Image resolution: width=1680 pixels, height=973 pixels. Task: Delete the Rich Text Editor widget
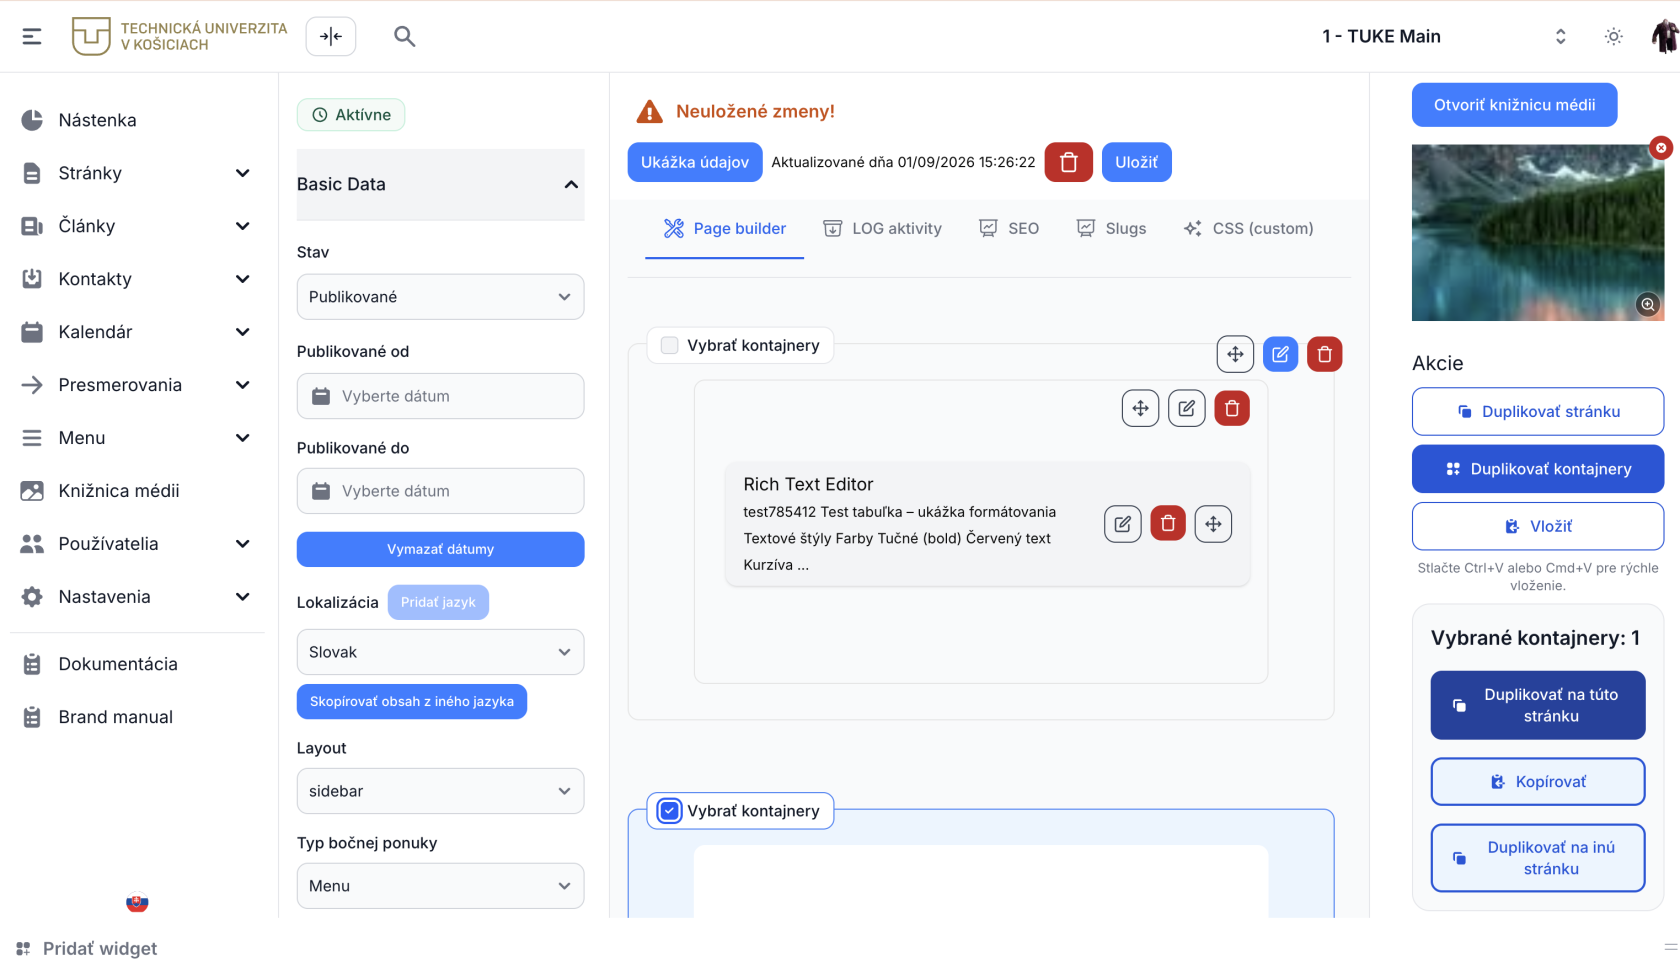[1168, 524]
